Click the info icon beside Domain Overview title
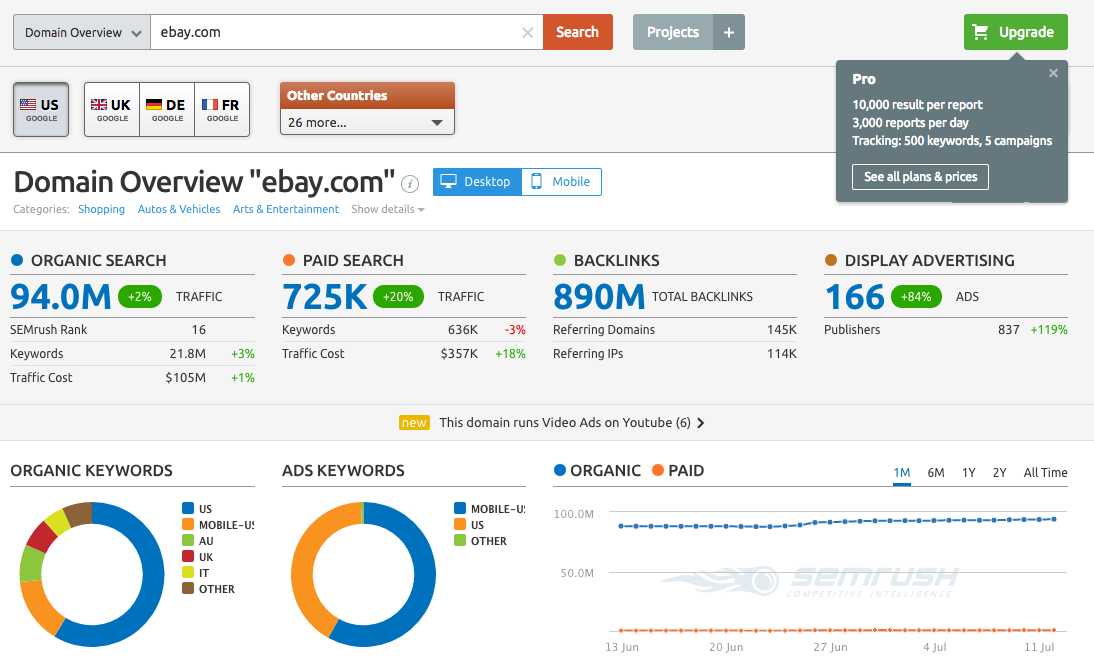1094x671 pixels. click(410, 183)
